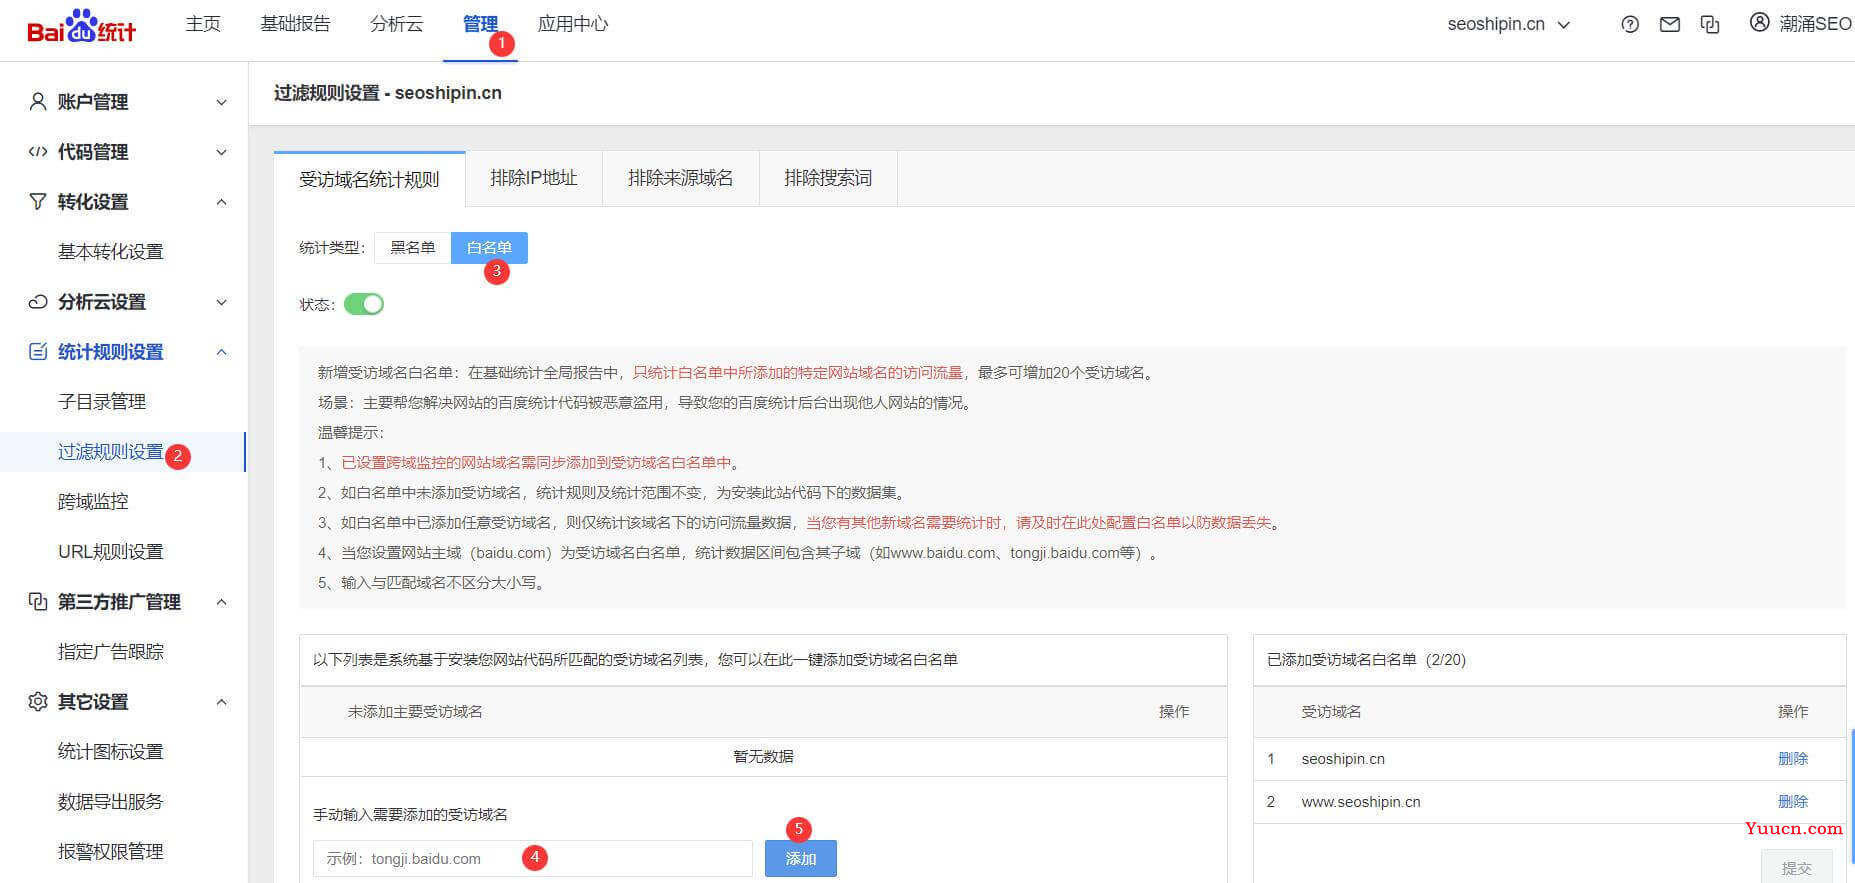Click the person icon beside 账户管理
1855x883 pixels.
coord(38,101)
